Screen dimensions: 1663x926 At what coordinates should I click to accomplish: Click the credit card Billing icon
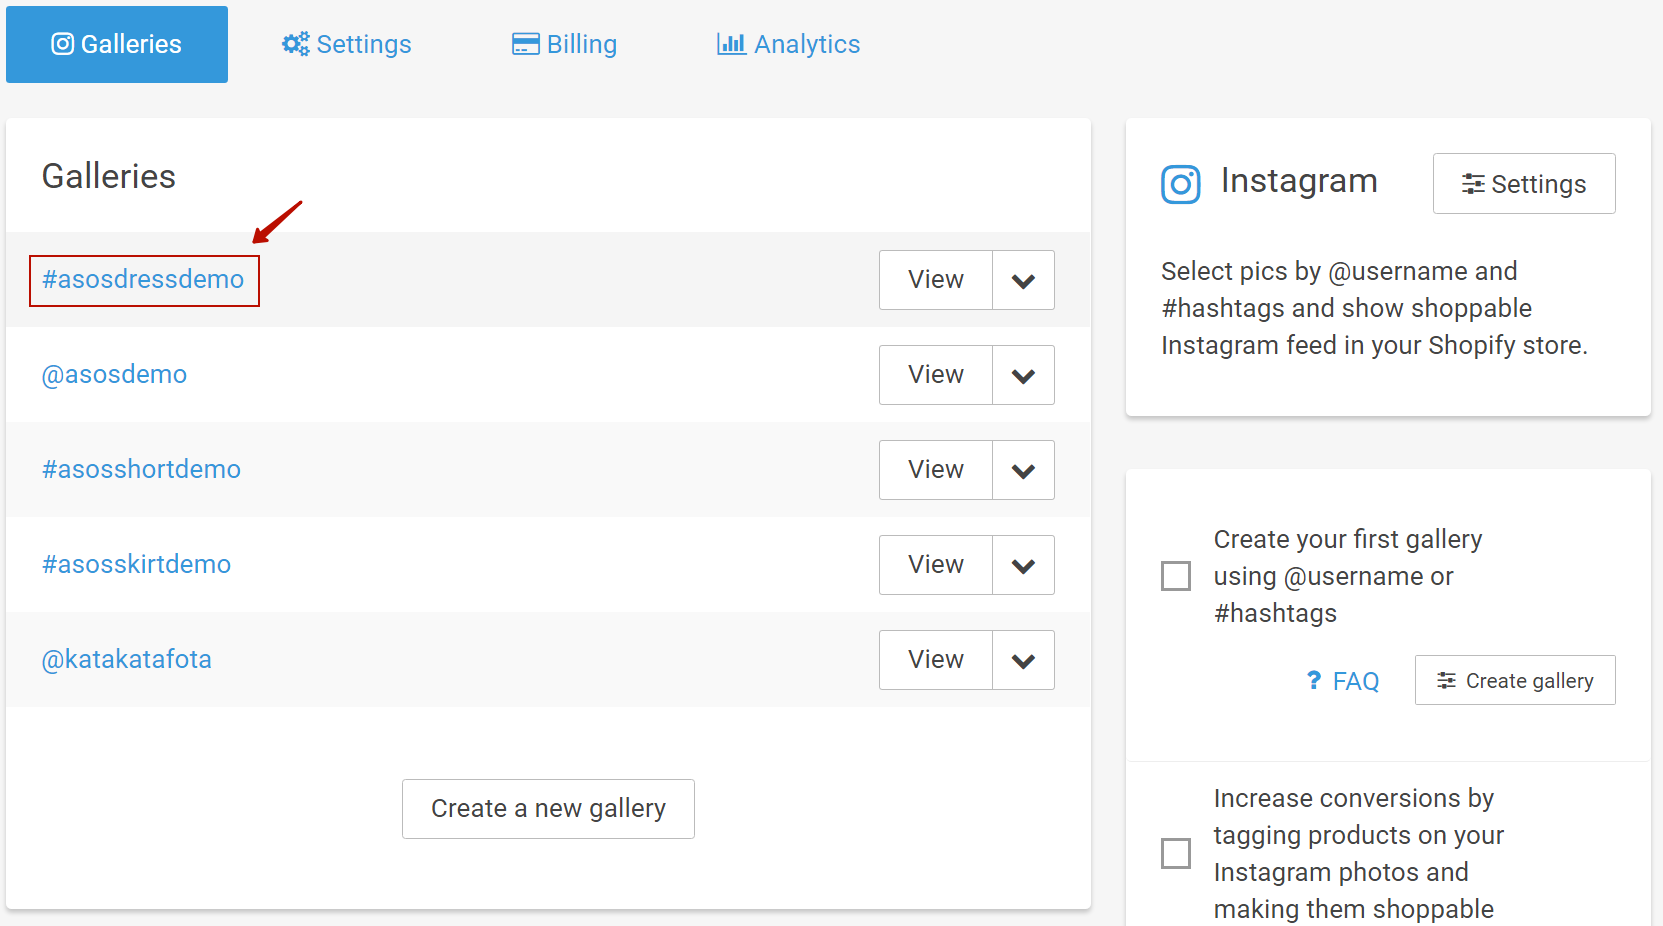pyautogui.click(x=525, y=44)
